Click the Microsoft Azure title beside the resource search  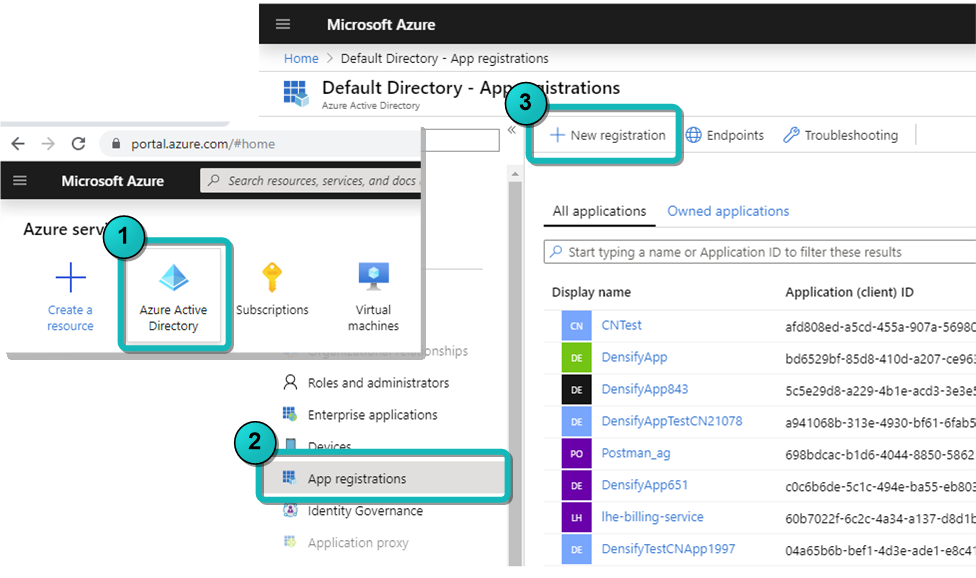(x=113, y=180)
